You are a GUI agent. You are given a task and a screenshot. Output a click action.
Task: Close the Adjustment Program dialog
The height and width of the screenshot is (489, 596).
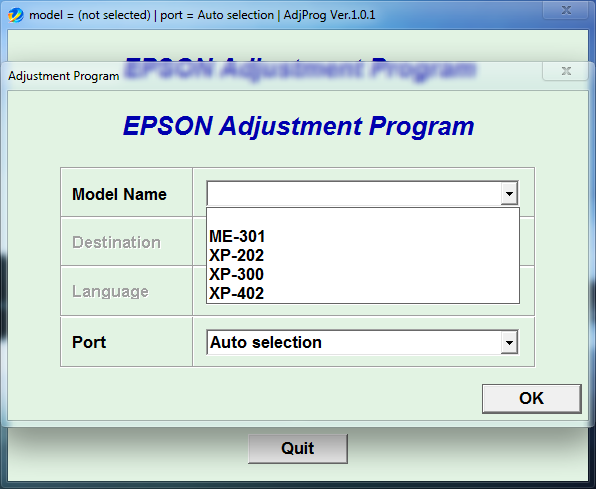[566, 71]
